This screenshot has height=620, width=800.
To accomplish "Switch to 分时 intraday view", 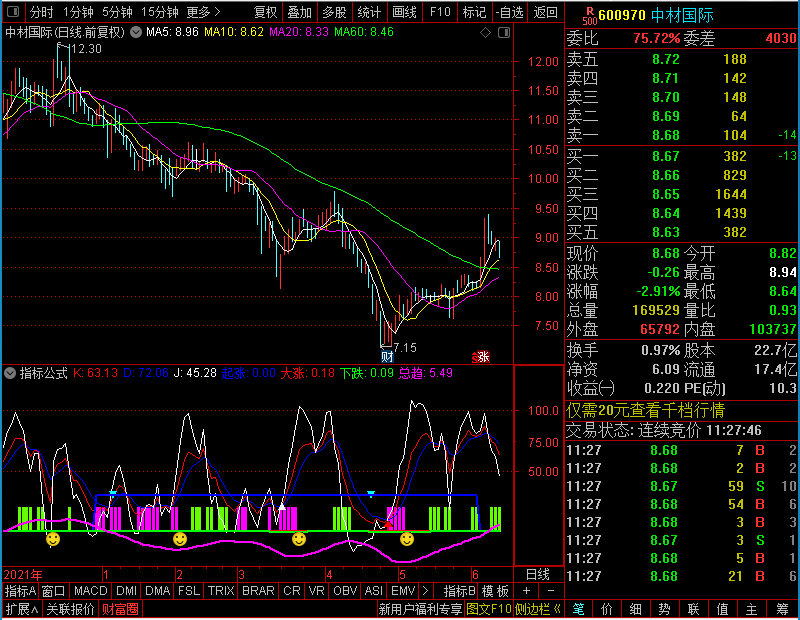I will [x=41, y=12].
